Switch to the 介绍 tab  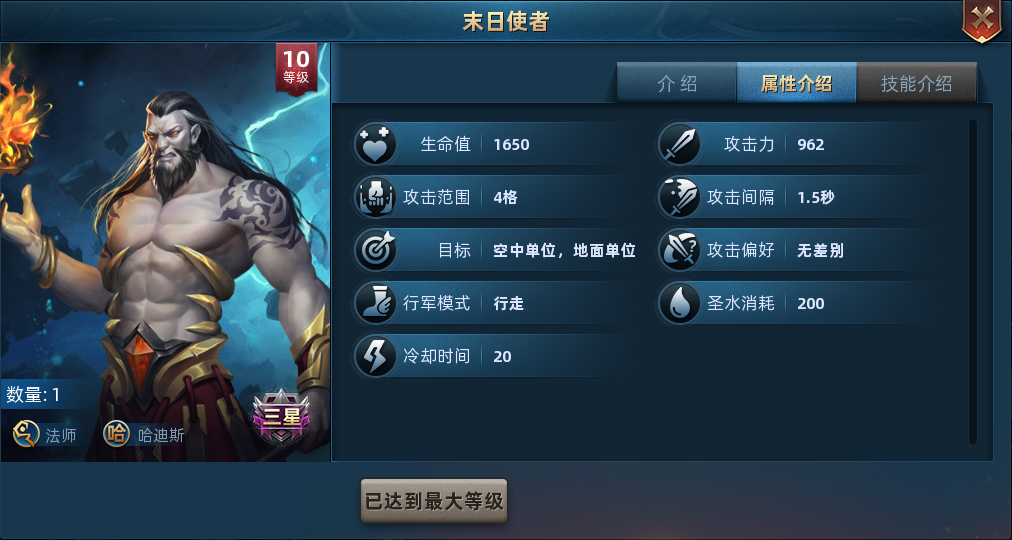pyautogui.click(x=676, y=83)
